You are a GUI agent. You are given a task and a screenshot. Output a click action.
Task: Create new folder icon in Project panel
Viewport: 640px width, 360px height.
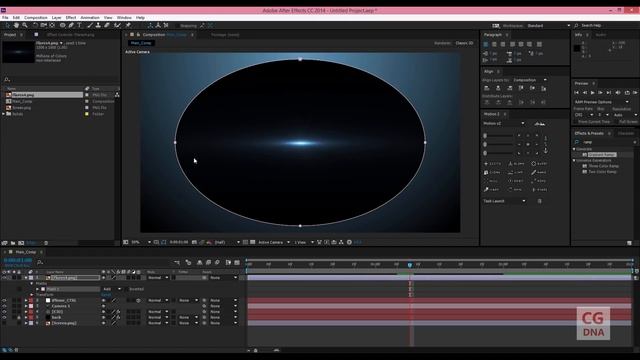[x=13, y=243]
